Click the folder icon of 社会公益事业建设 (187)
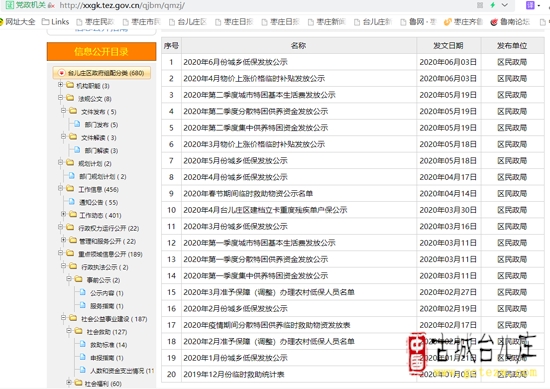The image size is (550, 389). [73, 318]
